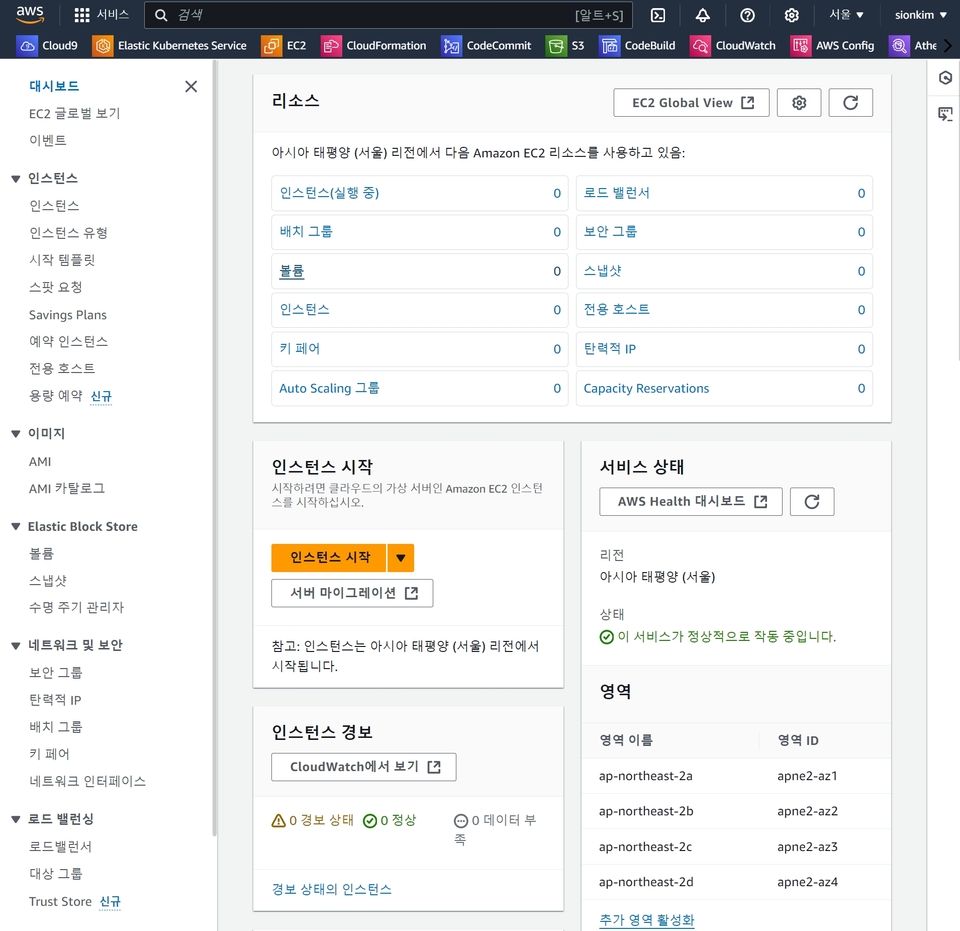Click the 서버 마이그레이션 button
The height and width of the screenshot is (931, 960).
coord(352,593)
